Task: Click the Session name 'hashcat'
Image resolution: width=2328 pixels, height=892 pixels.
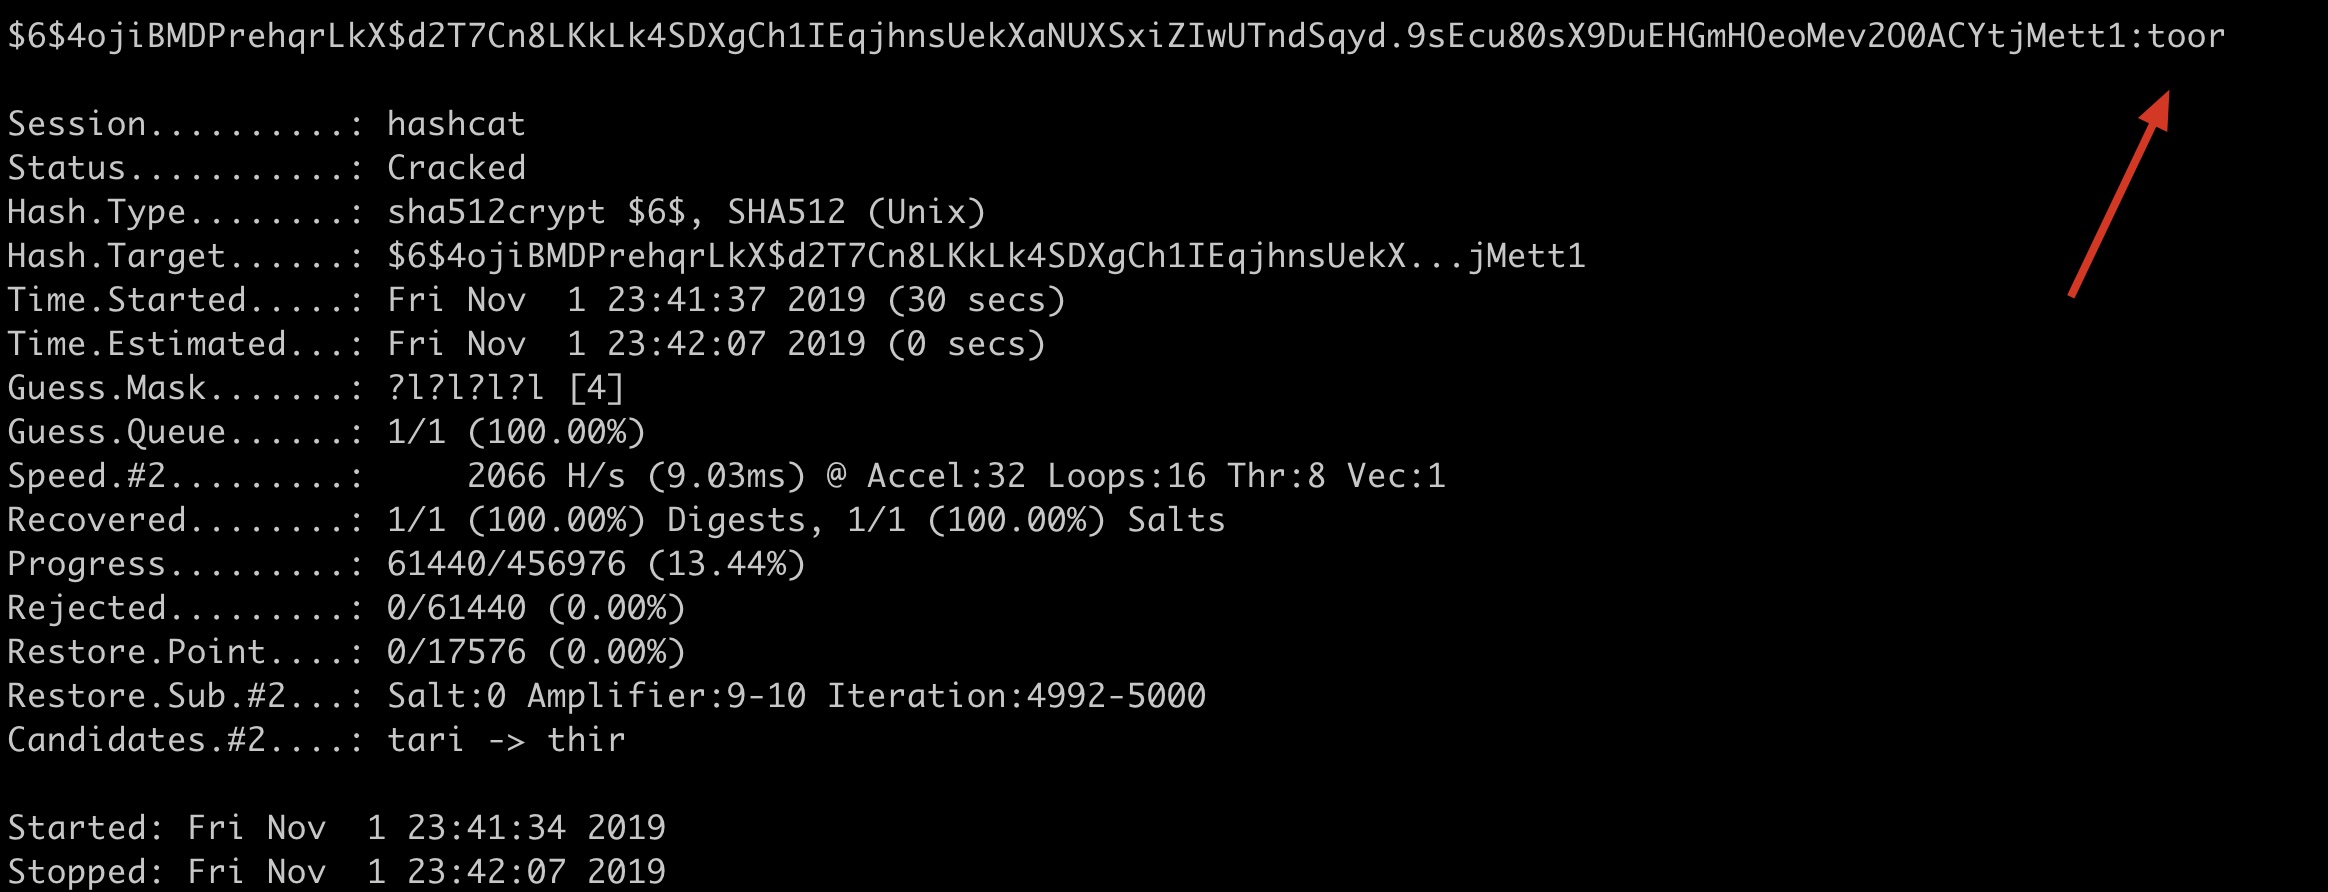Action: tap(456, 123)
